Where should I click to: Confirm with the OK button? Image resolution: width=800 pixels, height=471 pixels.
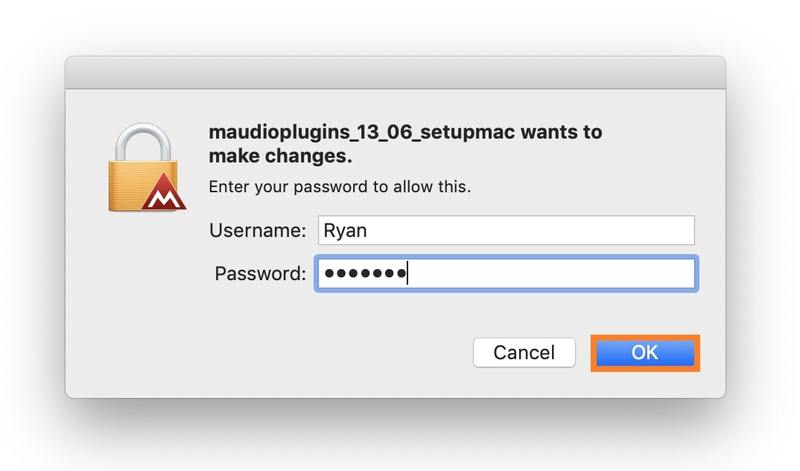(x=644, y=352)
